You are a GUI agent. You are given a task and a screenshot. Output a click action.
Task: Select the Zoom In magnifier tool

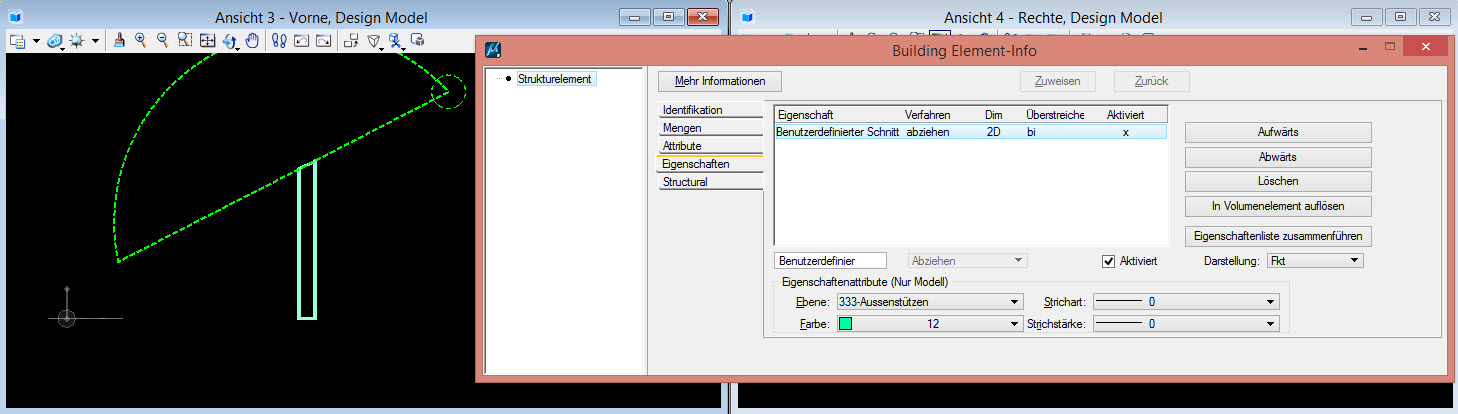(141, 41)
